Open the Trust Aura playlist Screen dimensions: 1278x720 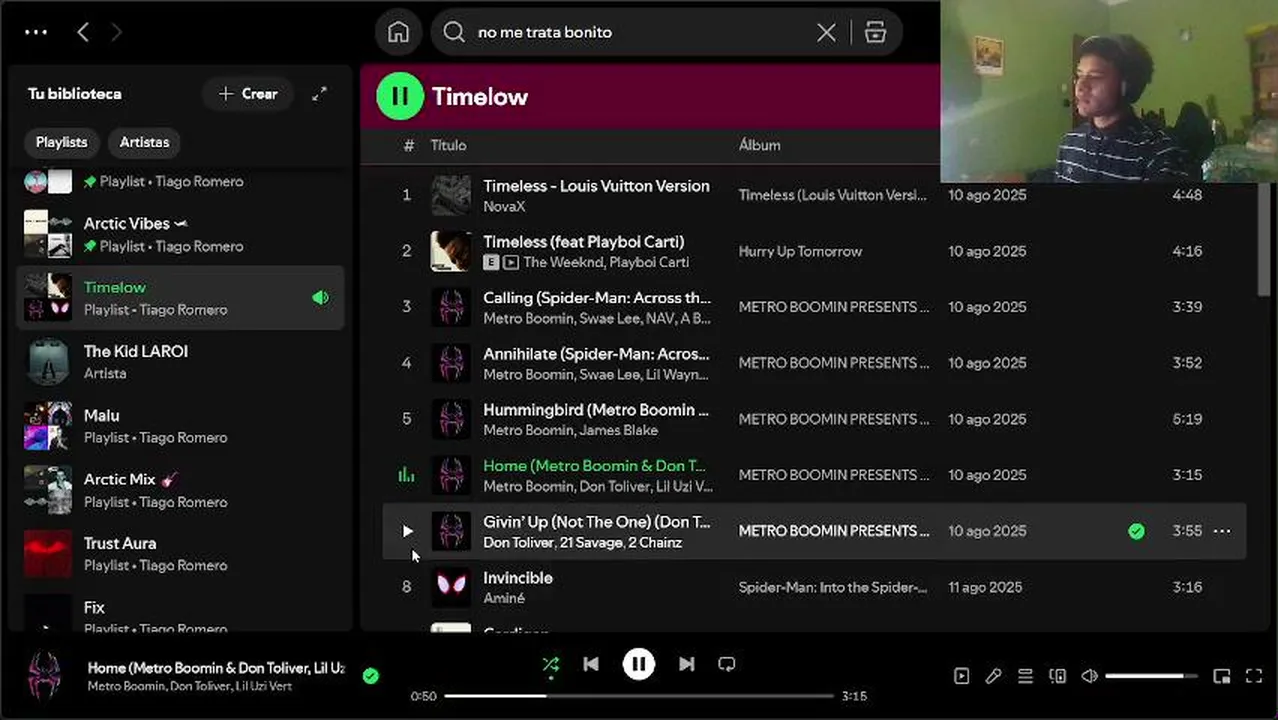coord(181,554)
